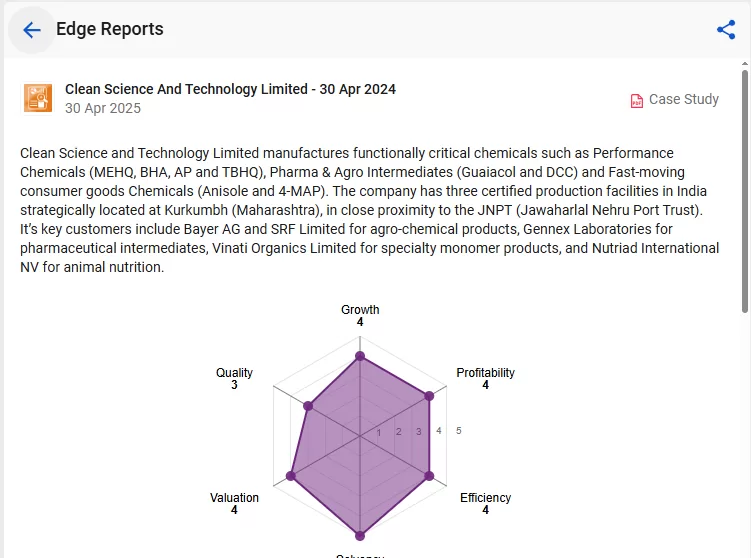Select the Efficiency data point on radar chart
The image size is (751, 558).
(429, 476)
